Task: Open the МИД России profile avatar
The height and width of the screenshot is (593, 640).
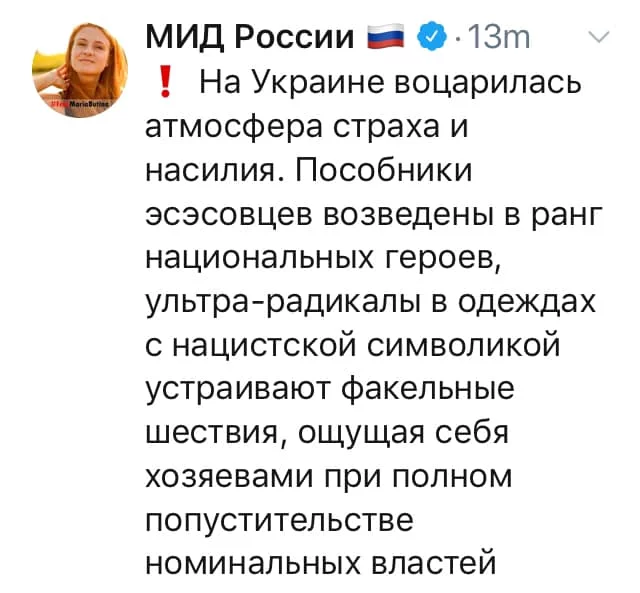Action: [80, 70]
